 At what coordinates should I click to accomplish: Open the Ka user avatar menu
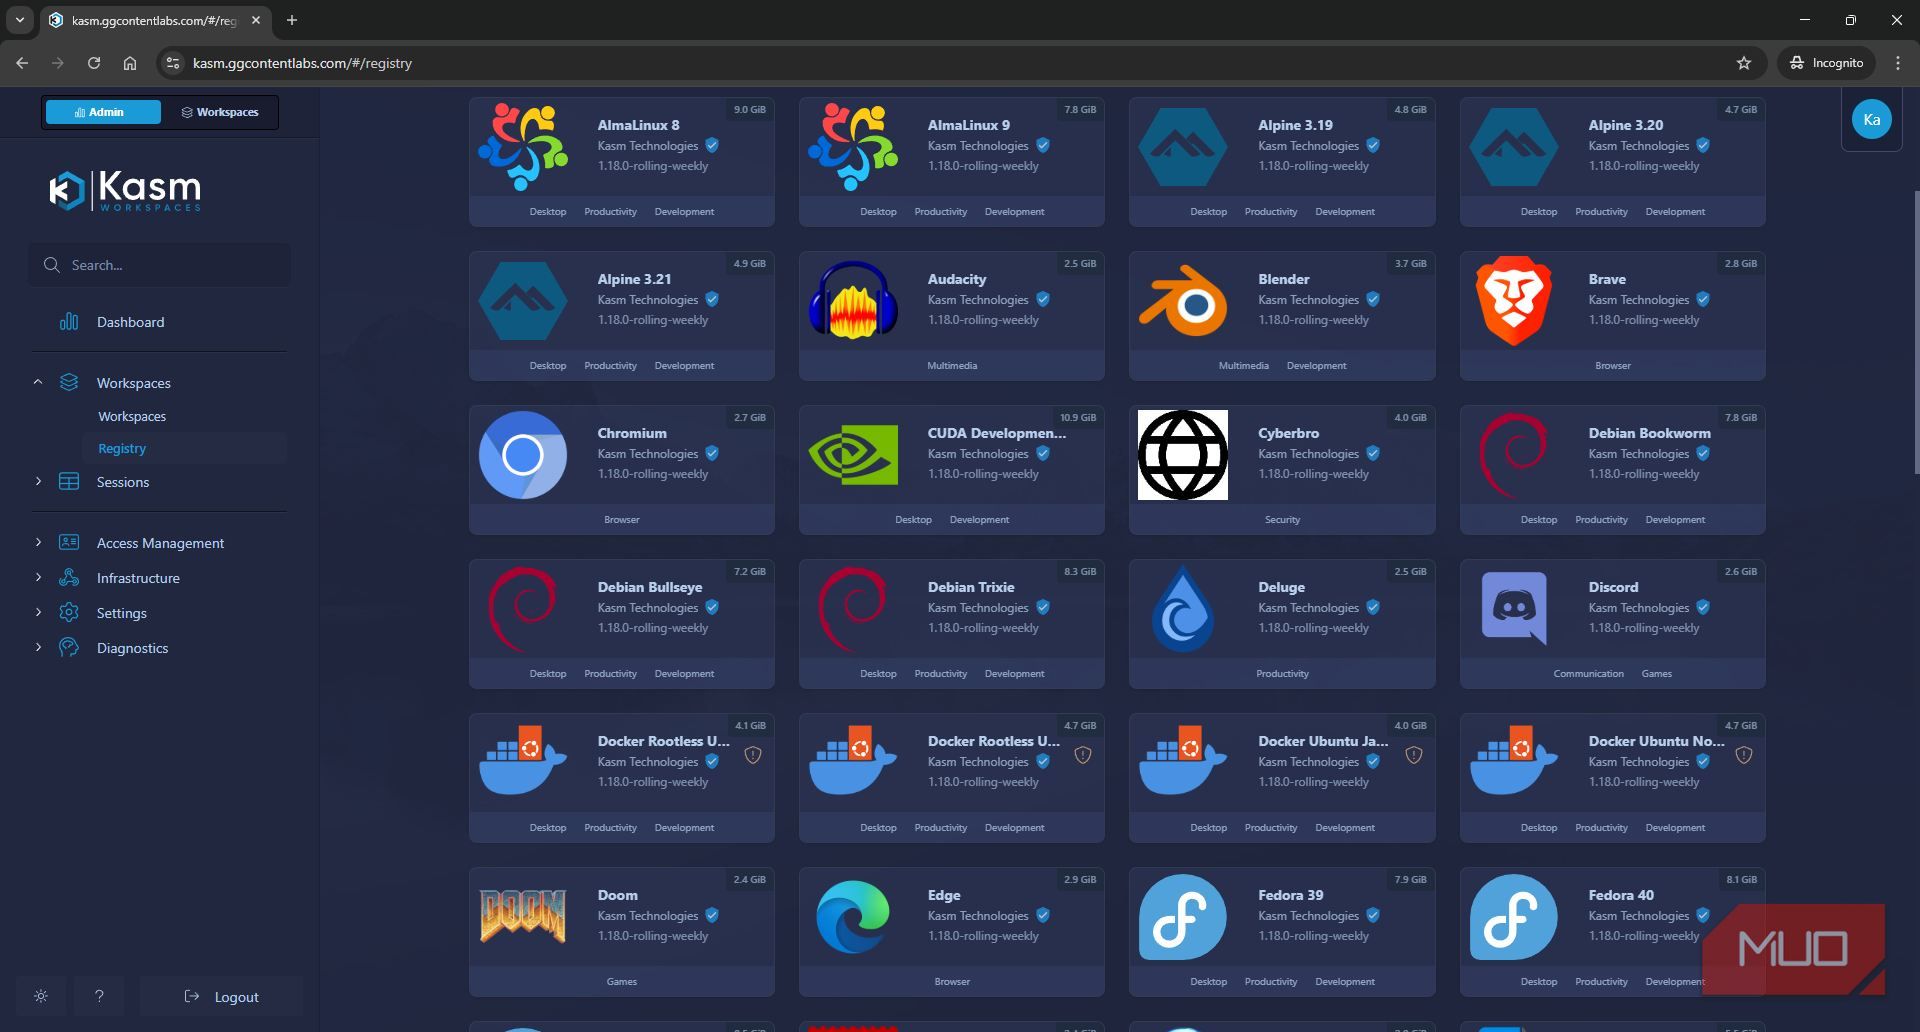click(1872, 120)
